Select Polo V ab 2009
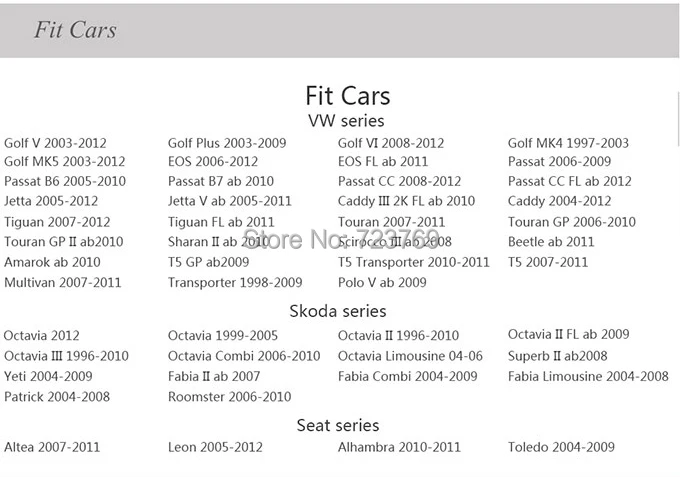 [382, 283]
